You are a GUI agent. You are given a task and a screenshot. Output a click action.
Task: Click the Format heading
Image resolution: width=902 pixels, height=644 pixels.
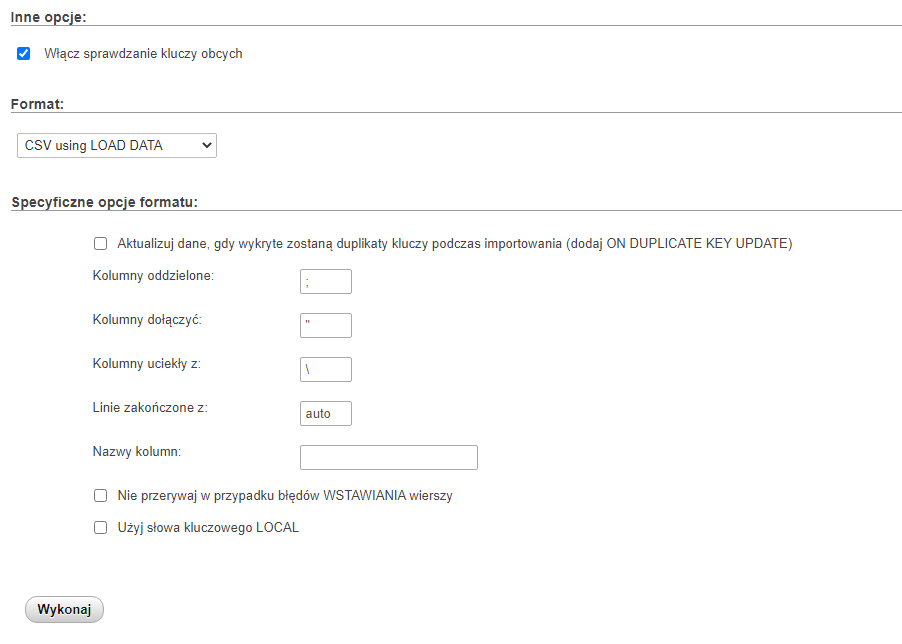37,104
